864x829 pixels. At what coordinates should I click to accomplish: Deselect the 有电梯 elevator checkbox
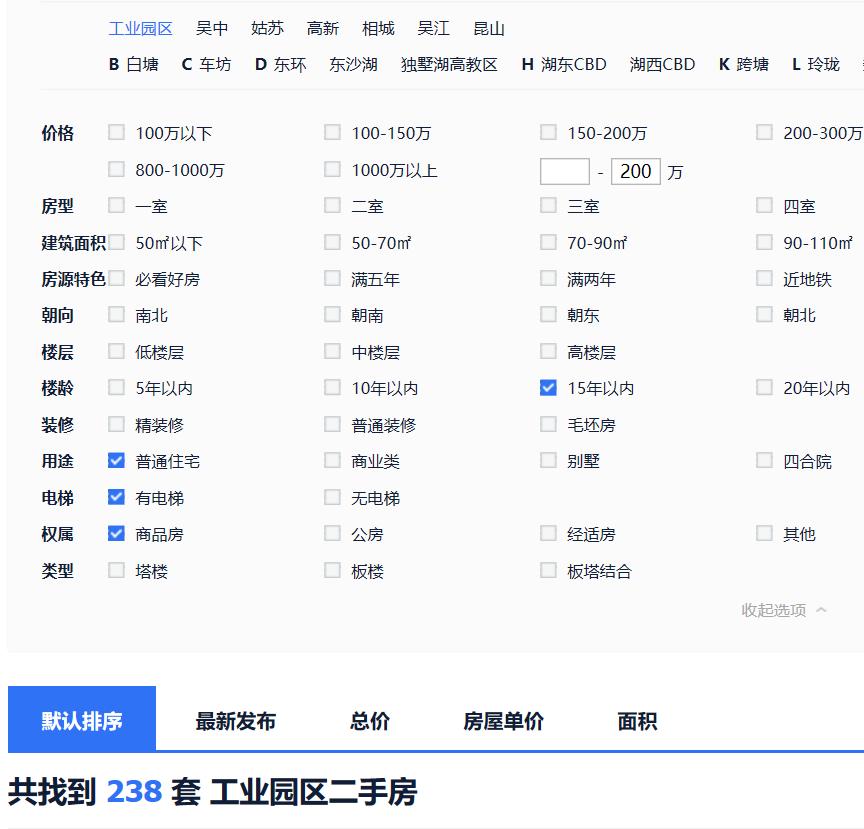pyautogui.click(x=116, y=497)
